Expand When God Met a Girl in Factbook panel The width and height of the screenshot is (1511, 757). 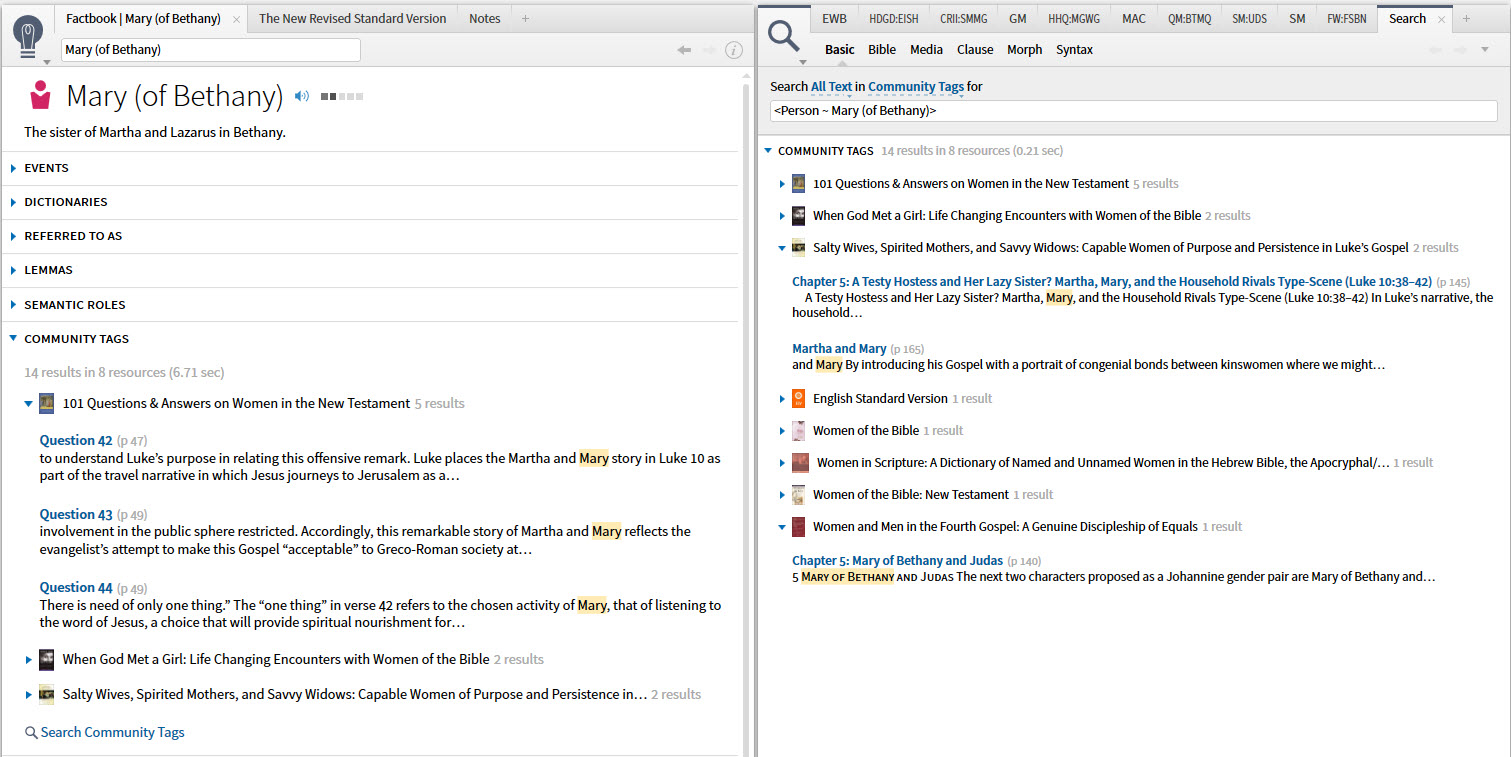coord(28,660)
